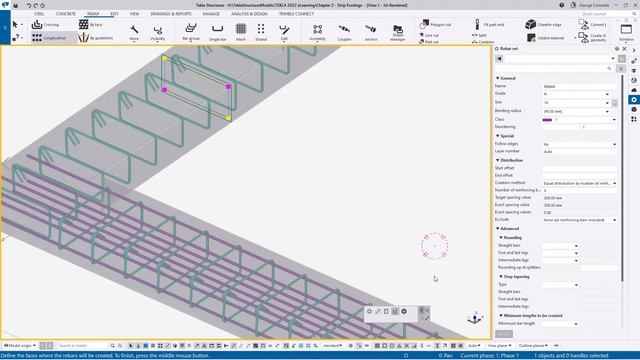Collapse the Rounding subsection

(x=501, y=238)
